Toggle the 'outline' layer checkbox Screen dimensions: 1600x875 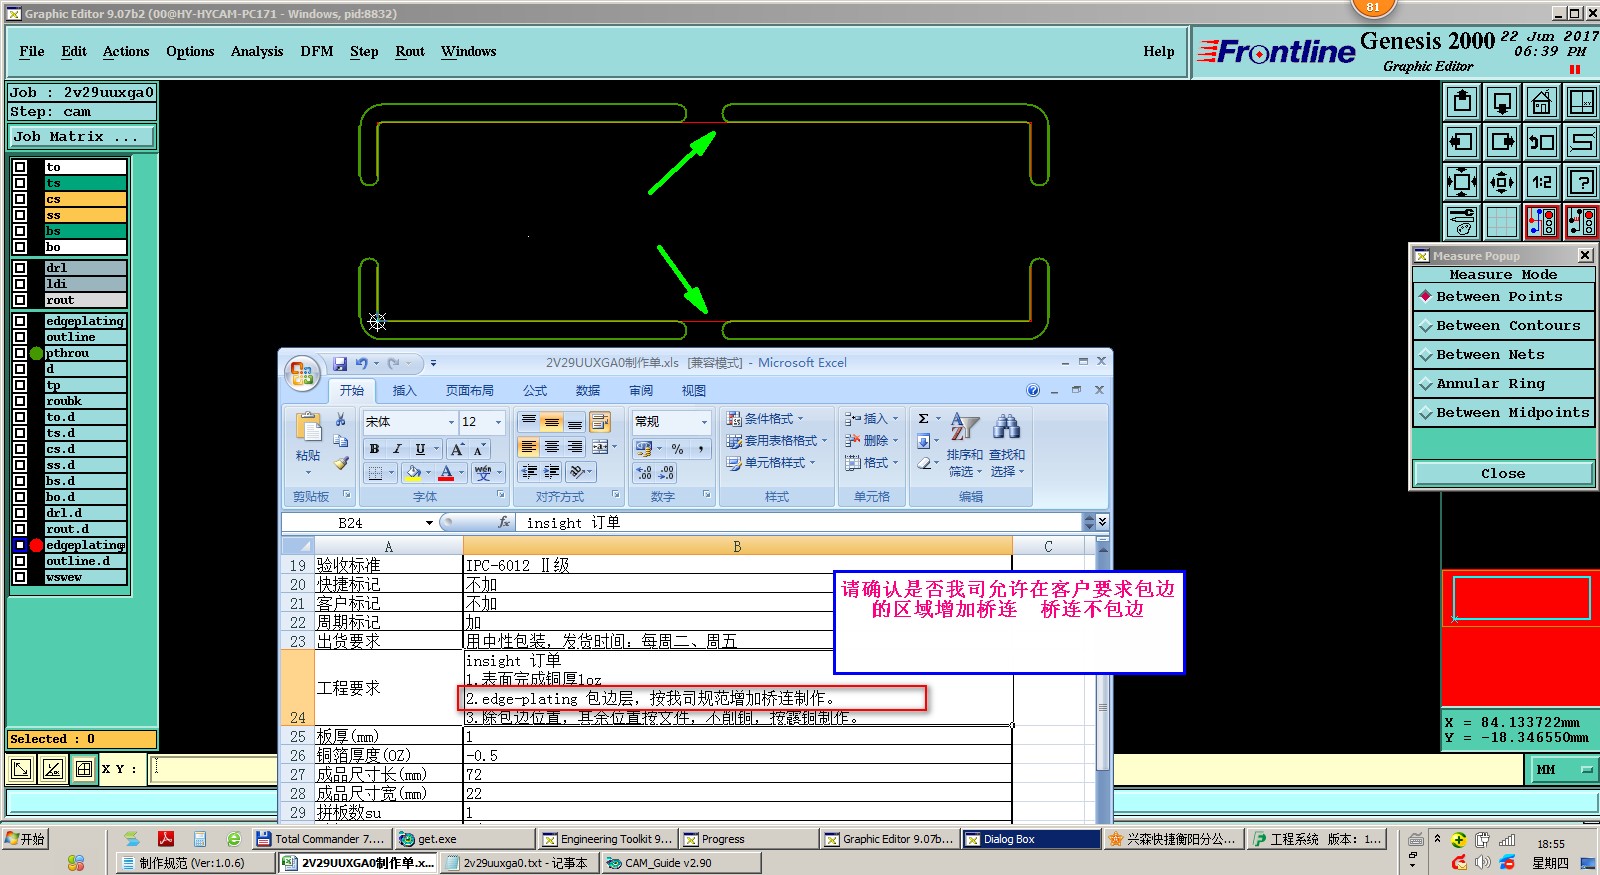point(20,337)
